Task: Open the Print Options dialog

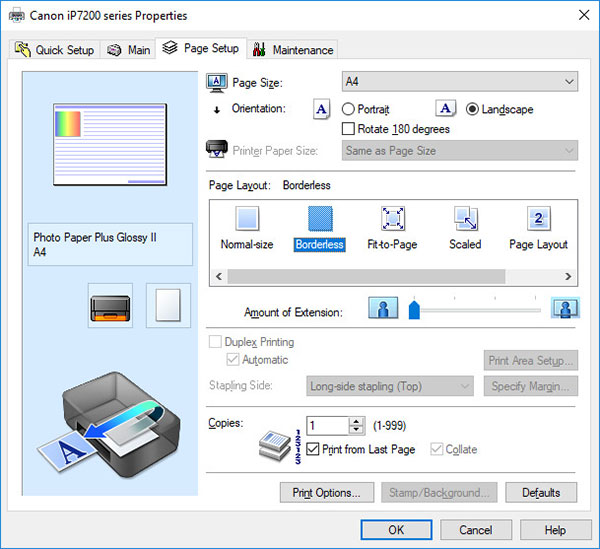Action: pyautogui.click(x=327, y=492)
